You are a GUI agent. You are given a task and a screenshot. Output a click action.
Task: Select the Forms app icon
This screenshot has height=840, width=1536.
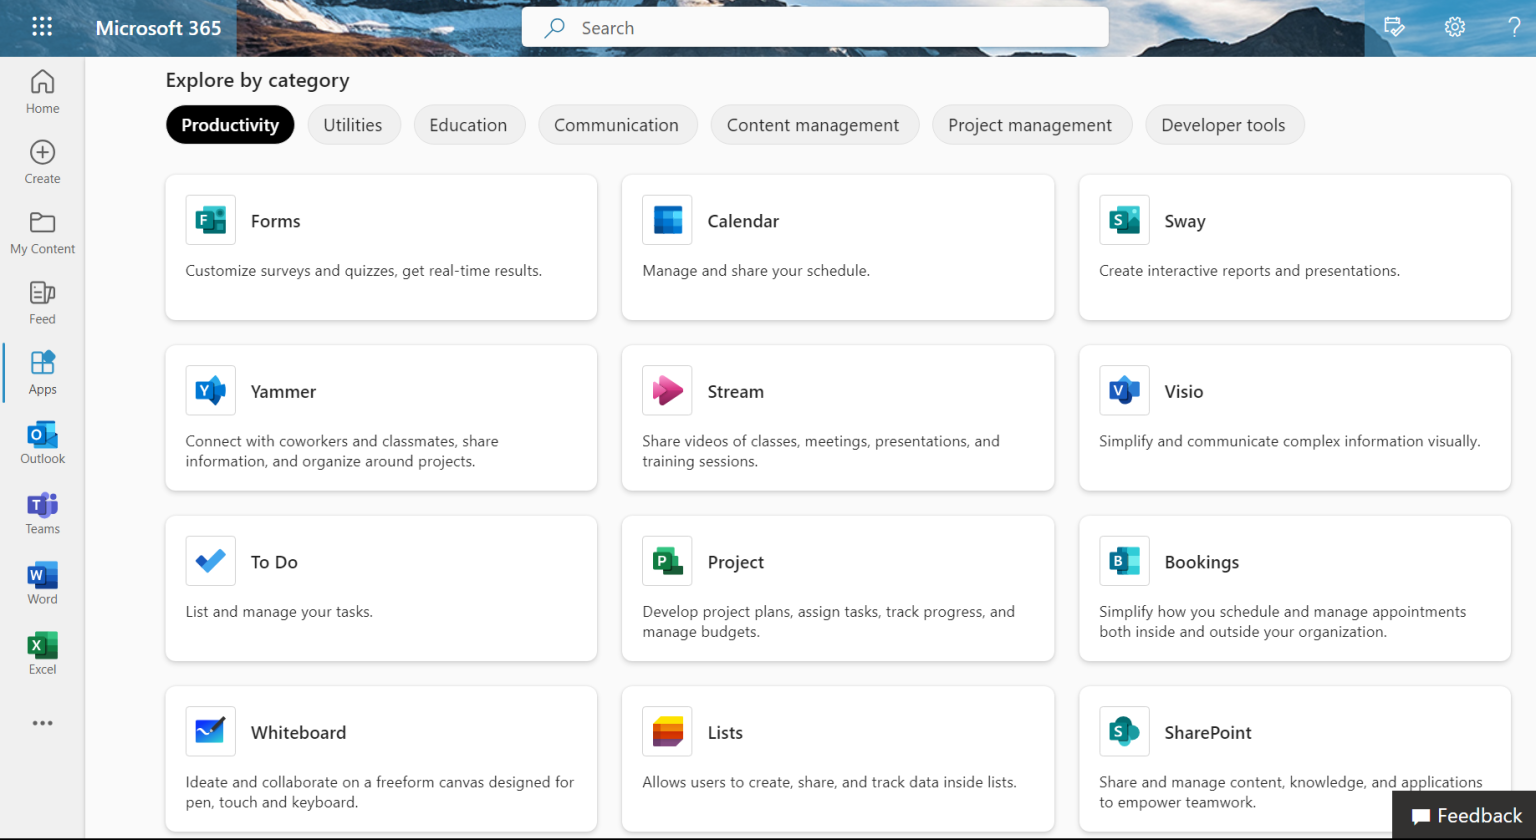(210, 220)
